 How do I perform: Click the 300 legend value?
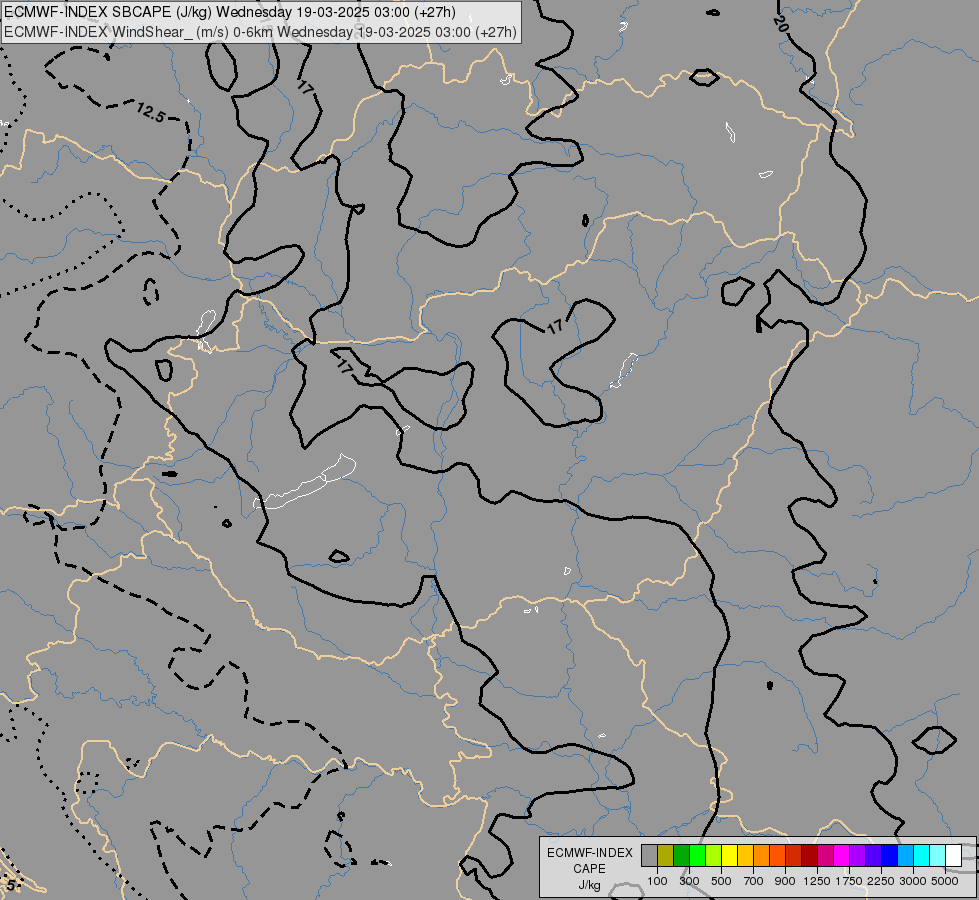[689, 881]
